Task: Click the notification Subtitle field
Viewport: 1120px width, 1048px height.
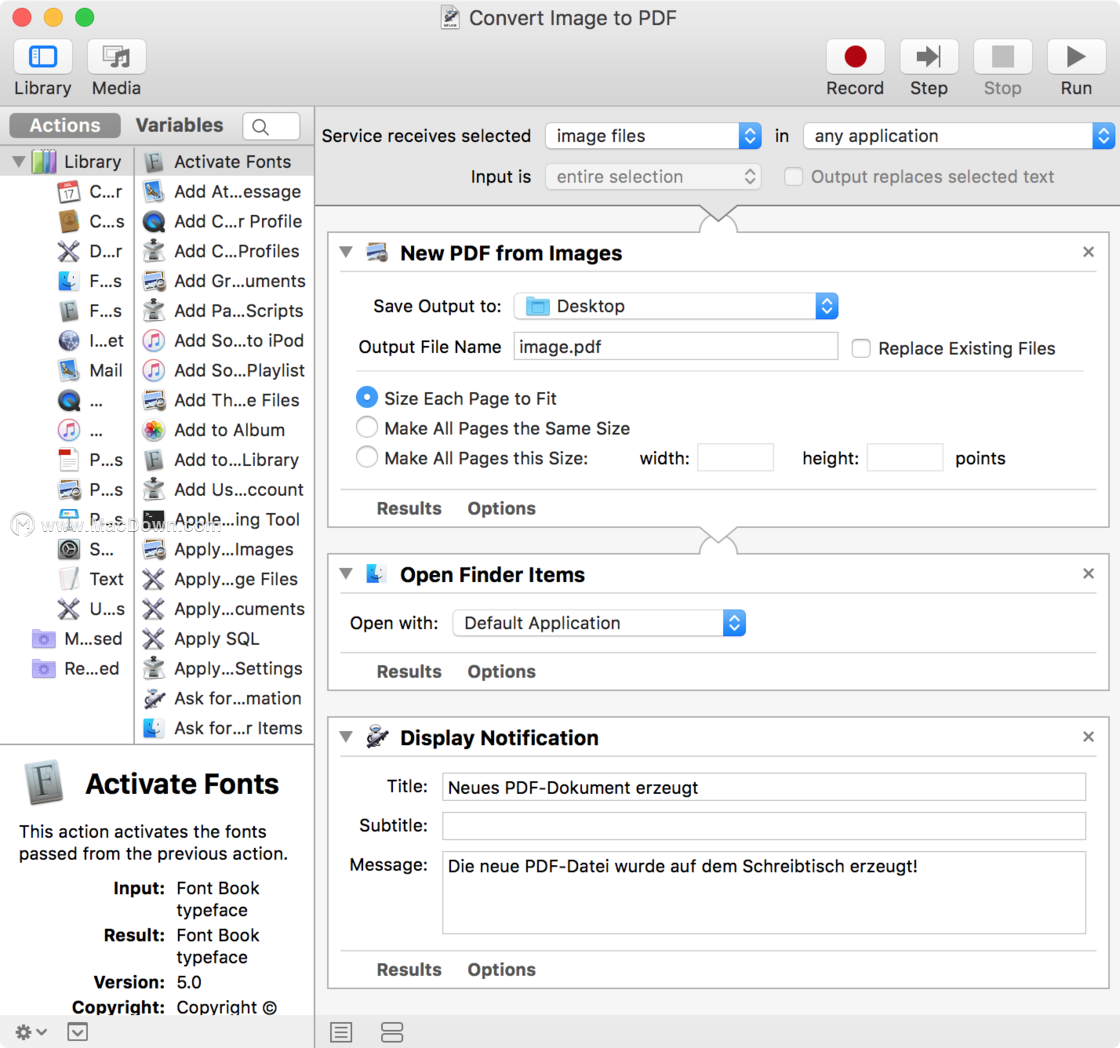Action: [x=764, y=826]
